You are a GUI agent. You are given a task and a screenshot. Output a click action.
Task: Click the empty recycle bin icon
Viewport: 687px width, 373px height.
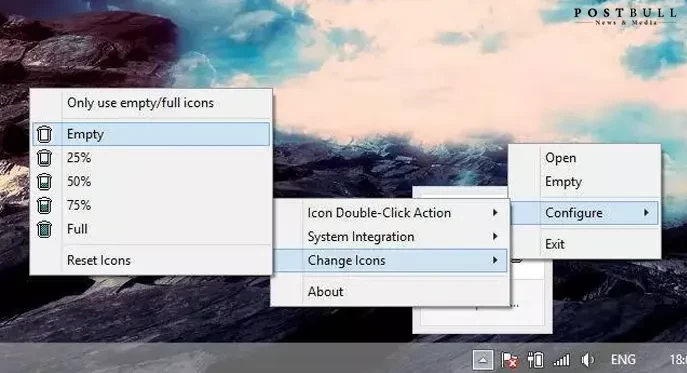[44, 134]
